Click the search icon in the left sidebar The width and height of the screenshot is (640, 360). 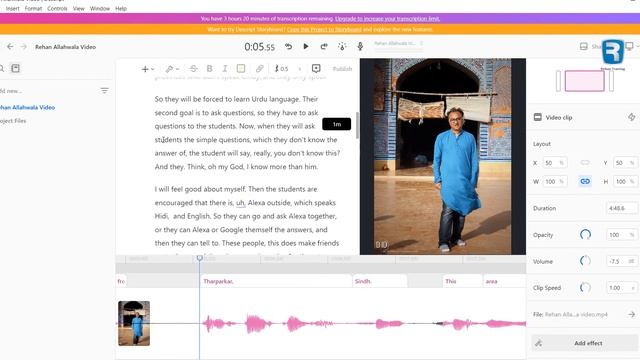click(x=2, y=68)
